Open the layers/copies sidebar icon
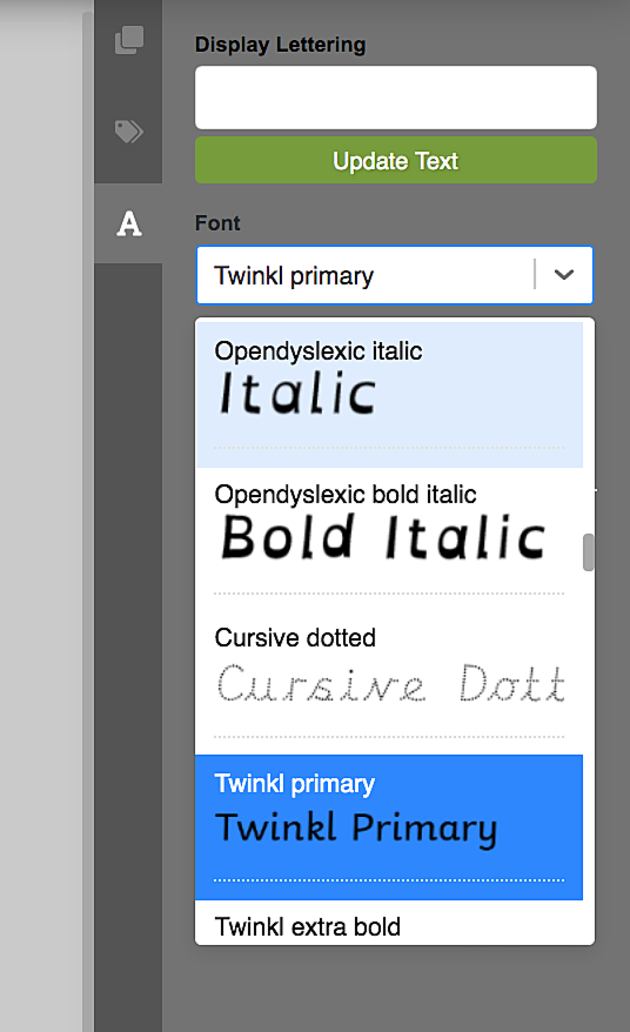This screenshot has width=630, height=1032. point(129,40)
